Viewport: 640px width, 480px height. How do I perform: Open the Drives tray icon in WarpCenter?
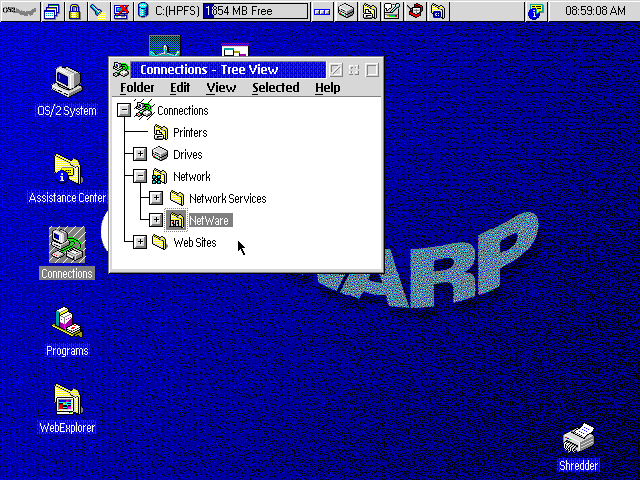[346, 11]
